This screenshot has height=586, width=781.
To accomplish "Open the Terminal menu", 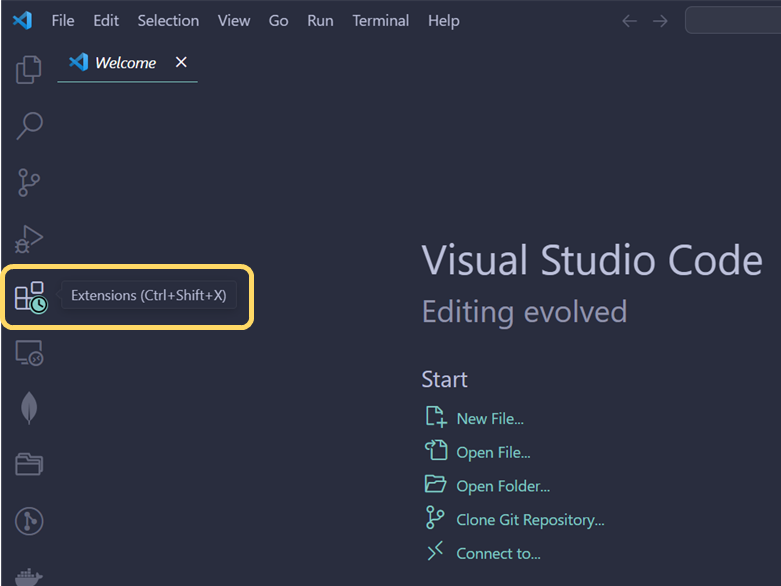I will point(381,20).
